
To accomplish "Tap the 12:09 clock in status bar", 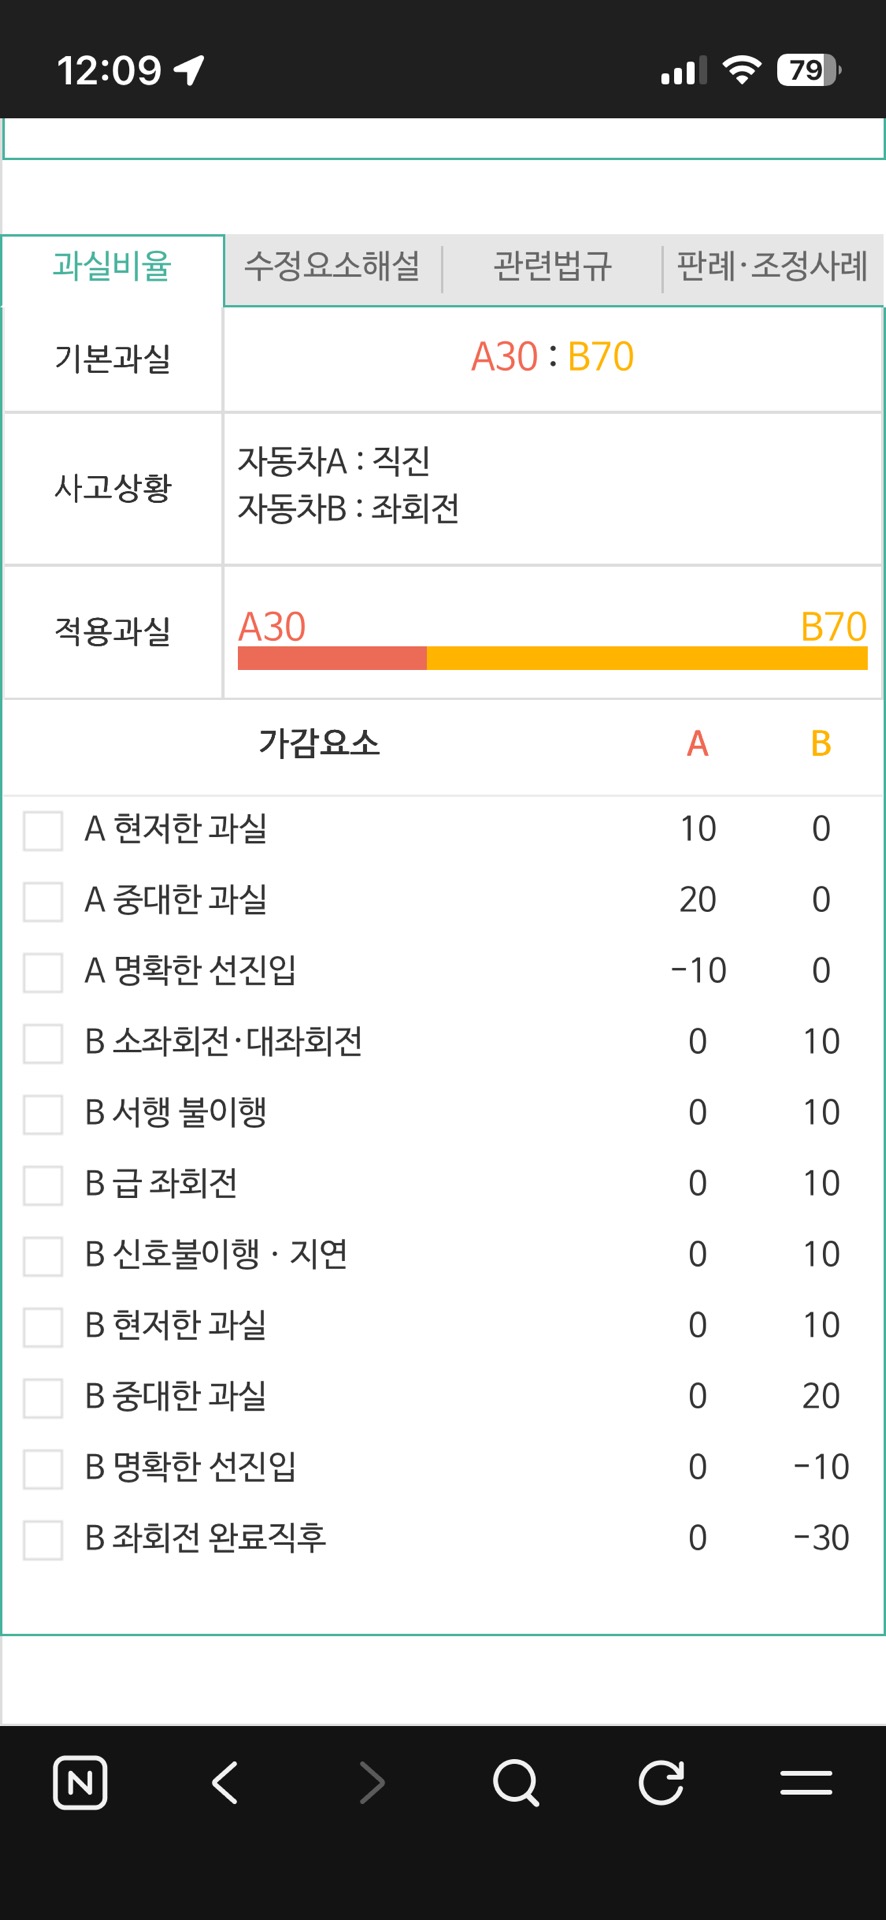I will click(x=108, y=70).
